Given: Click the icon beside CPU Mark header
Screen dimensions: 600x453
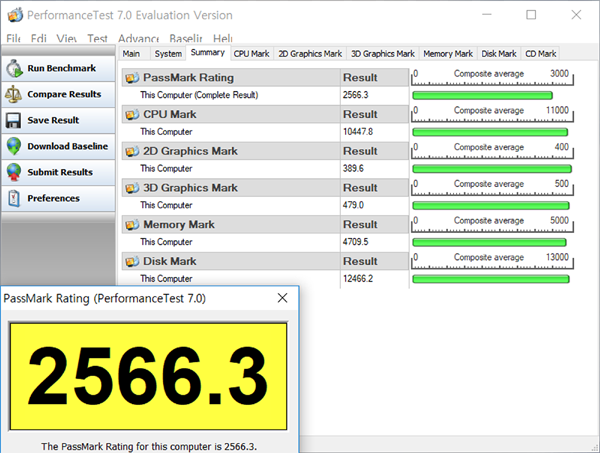Looking at the screenshot, I should [x=132, y=114].
